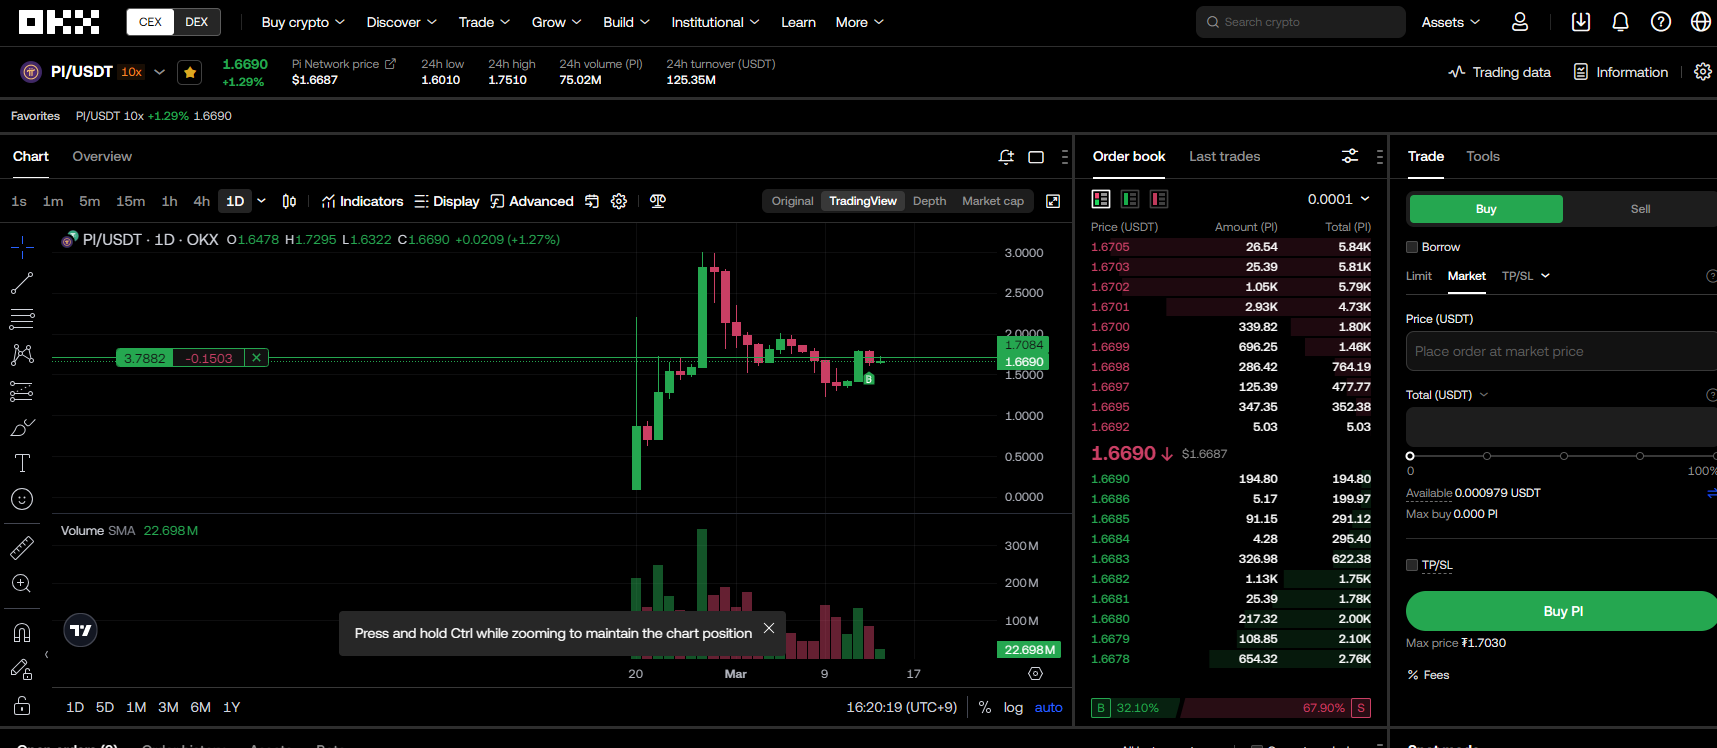Switch to the Last trades tab
This screenshot has width=1717, height=748.
coord(1224,157)
